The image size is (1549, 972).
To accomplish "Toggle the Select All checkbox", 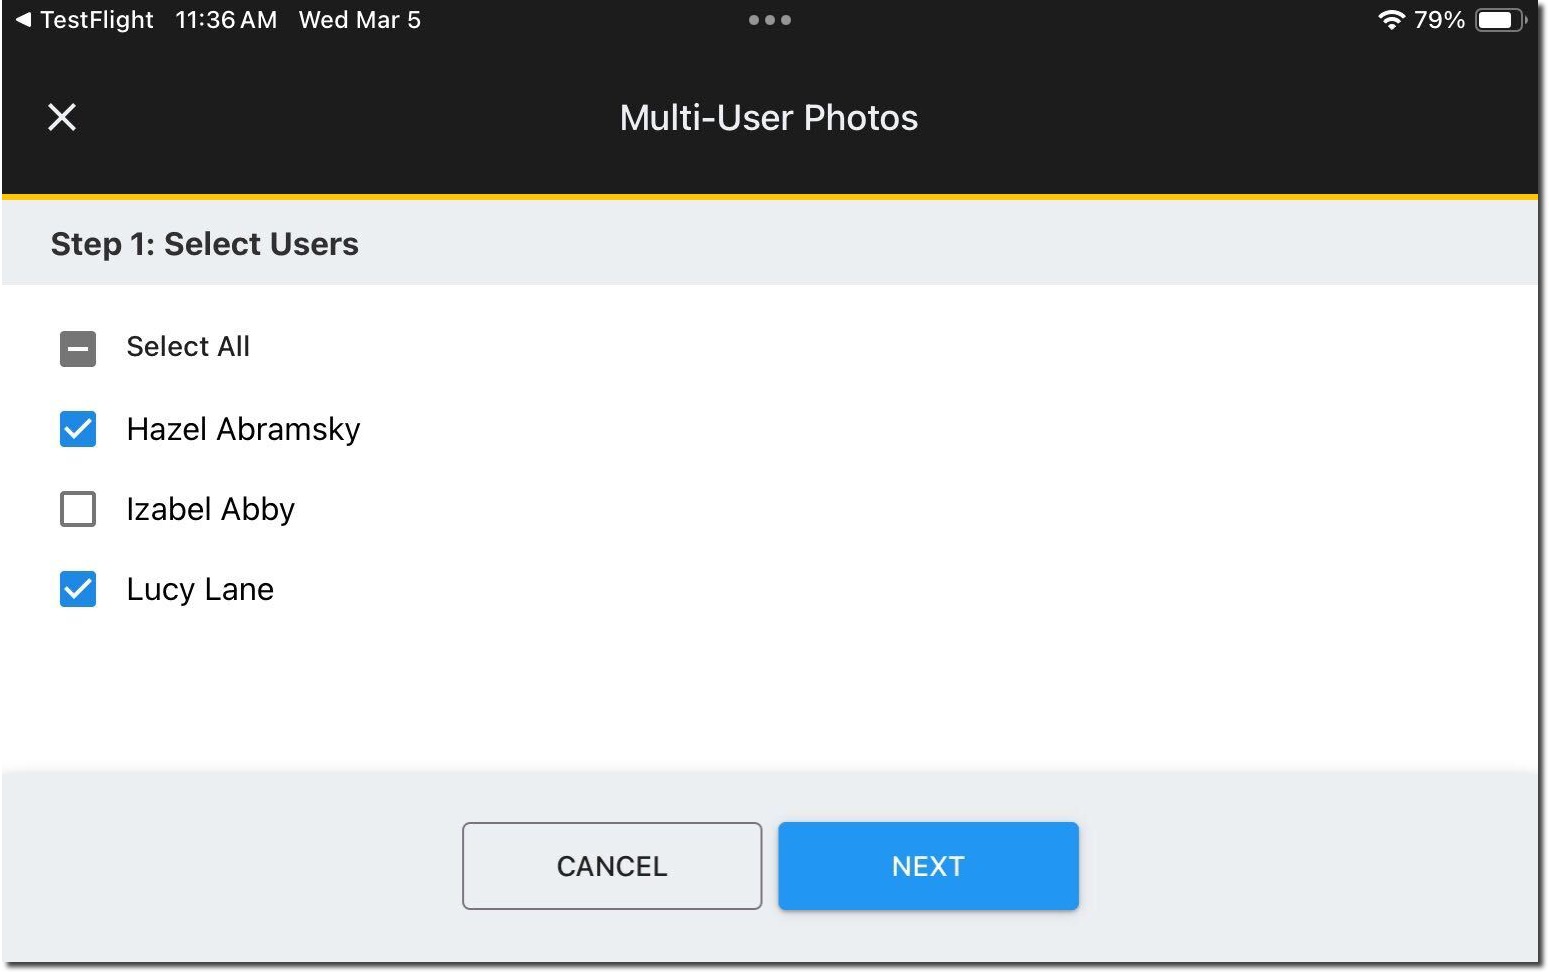I will pyautogui.click(x=78, y=349).
